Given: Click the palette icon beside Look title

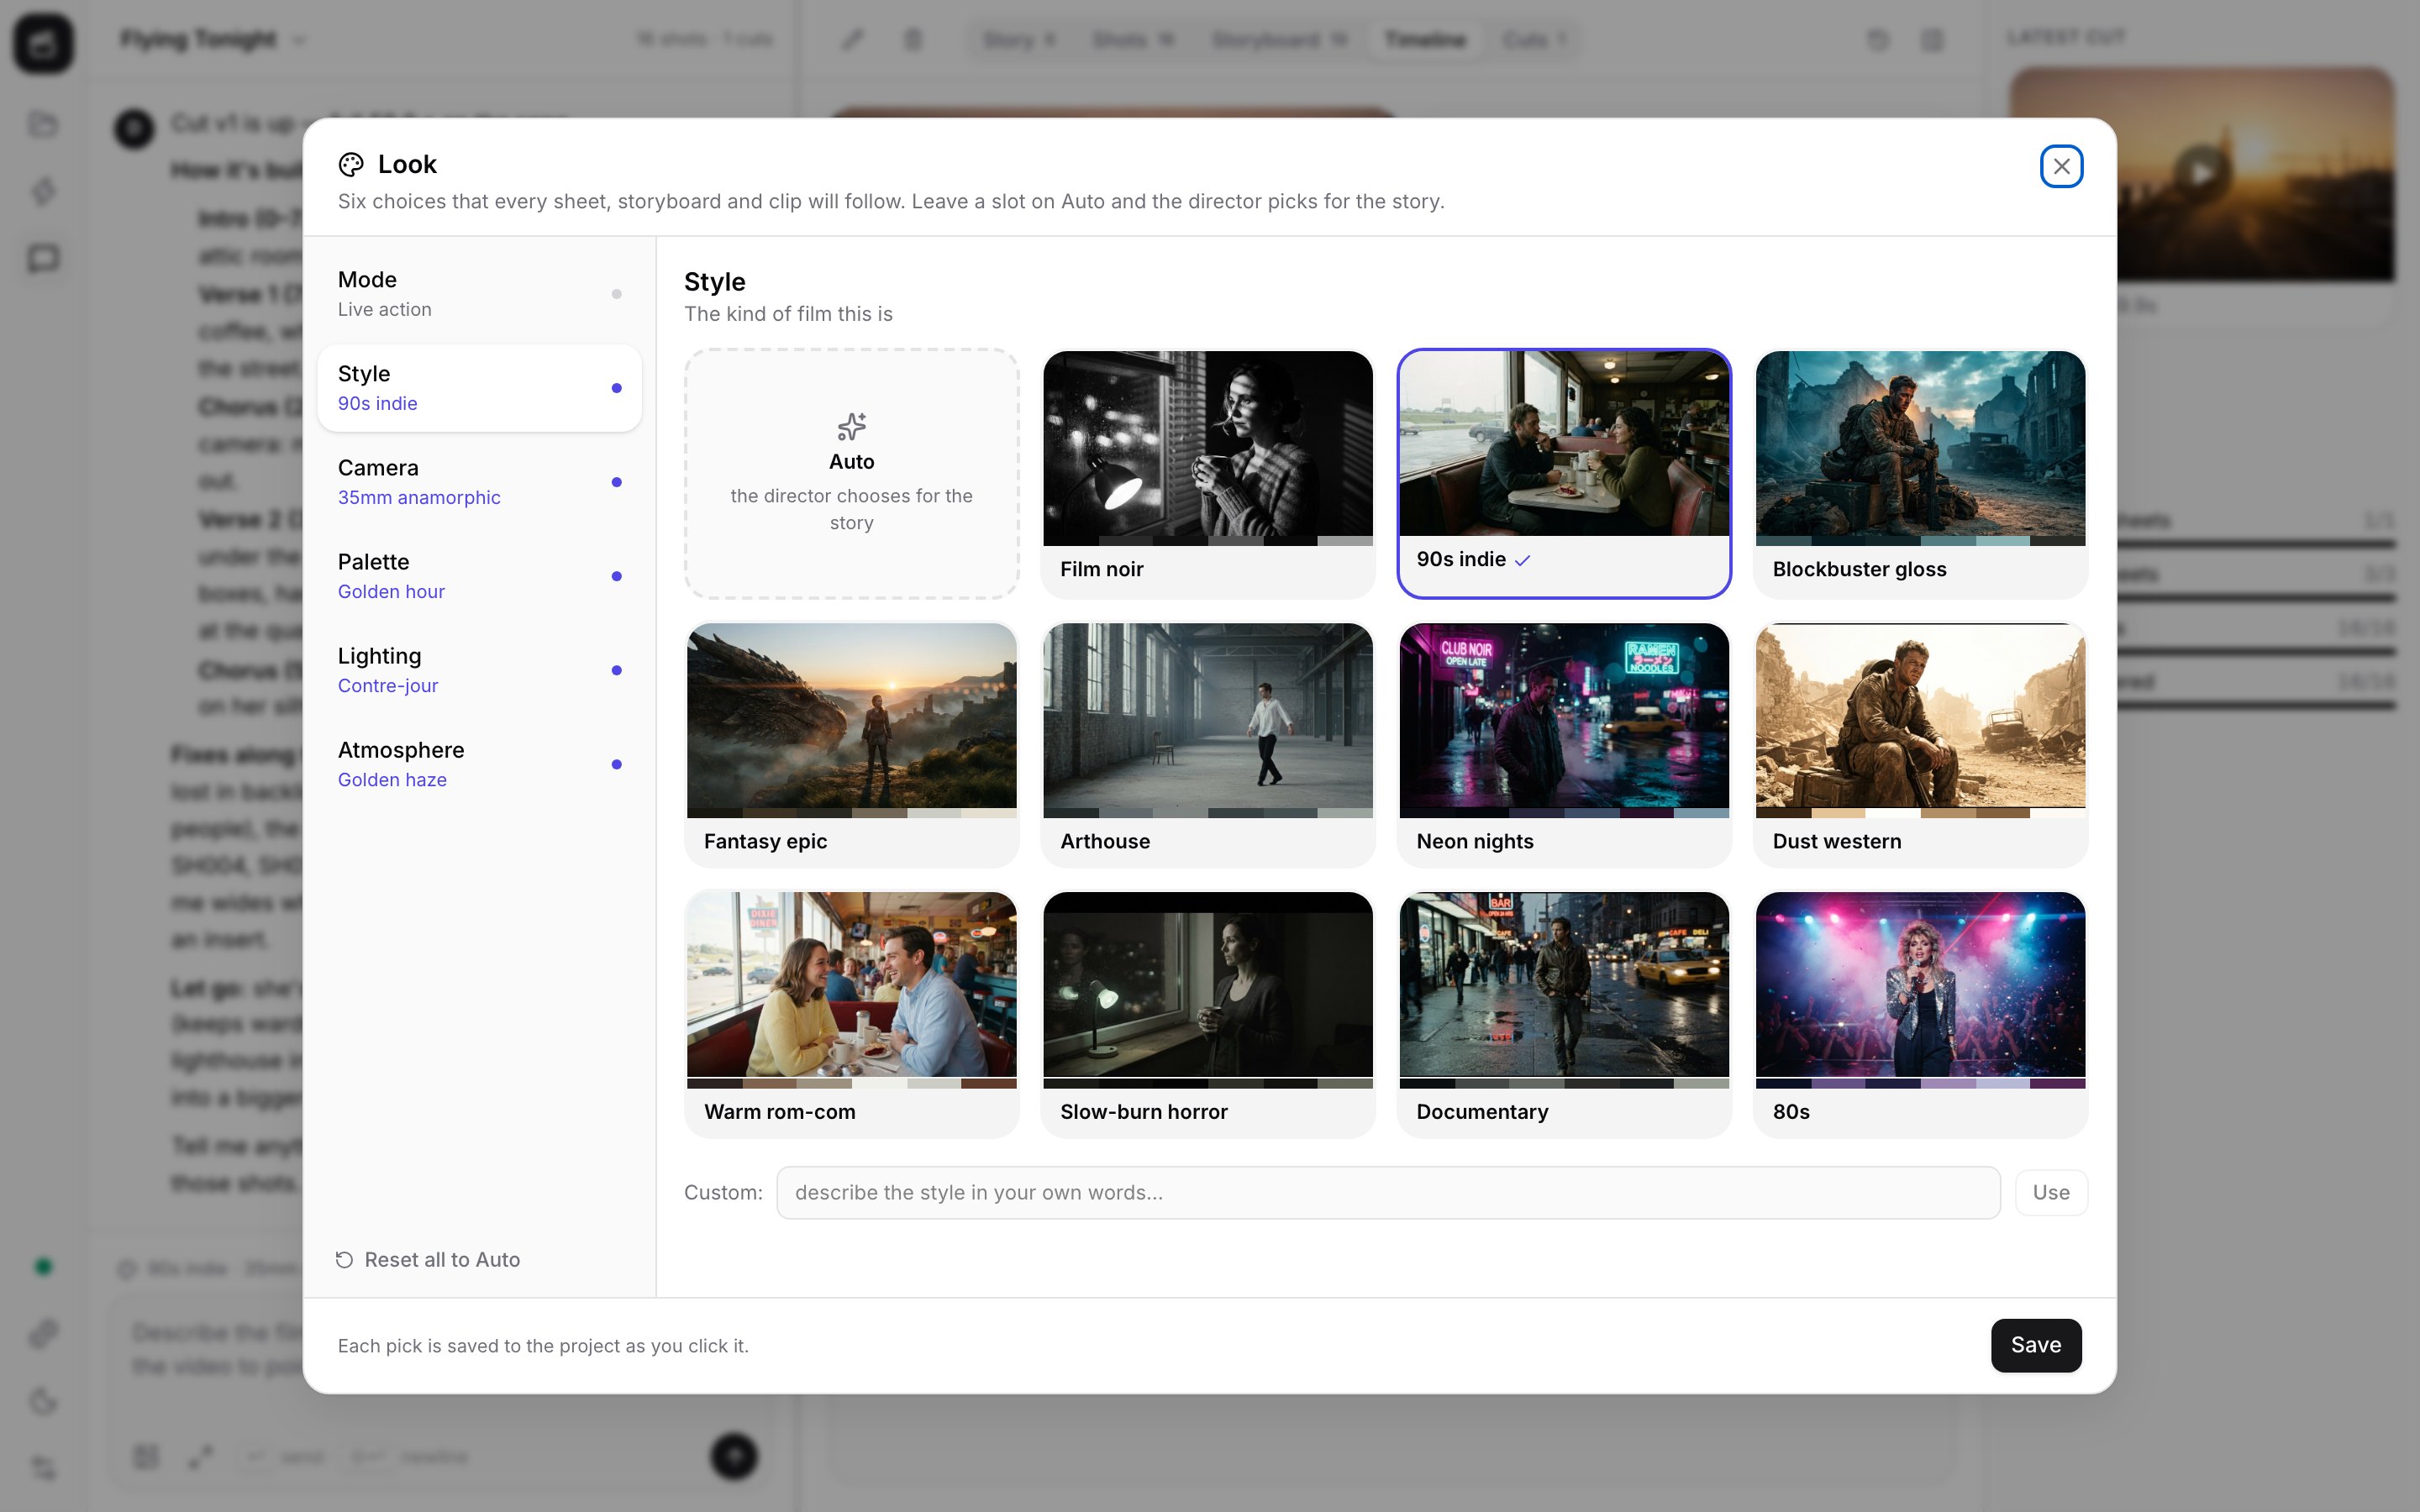Looking at the screenshot, I should coord(351,165).
